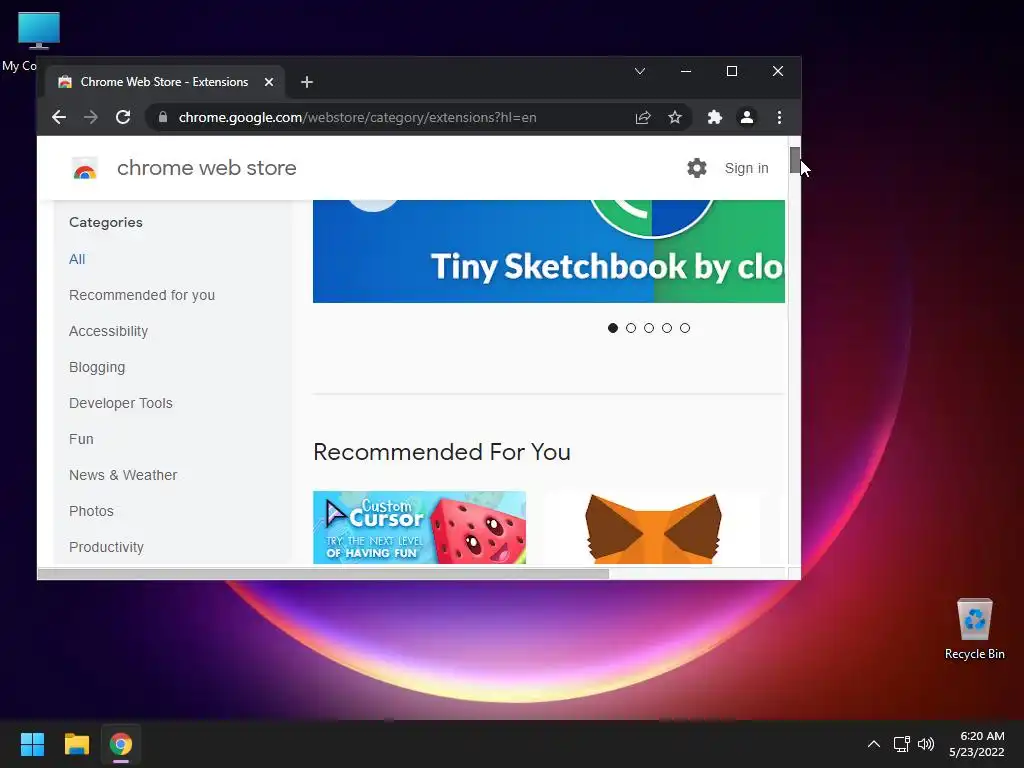
Task: Select the fifth carousel dot
Action: (x=684, y=328)
